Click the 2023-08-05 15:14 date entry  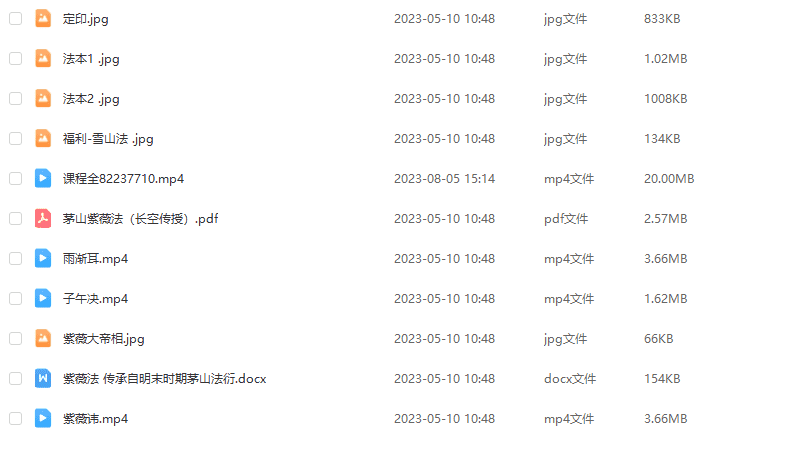[x=444, y=179]
